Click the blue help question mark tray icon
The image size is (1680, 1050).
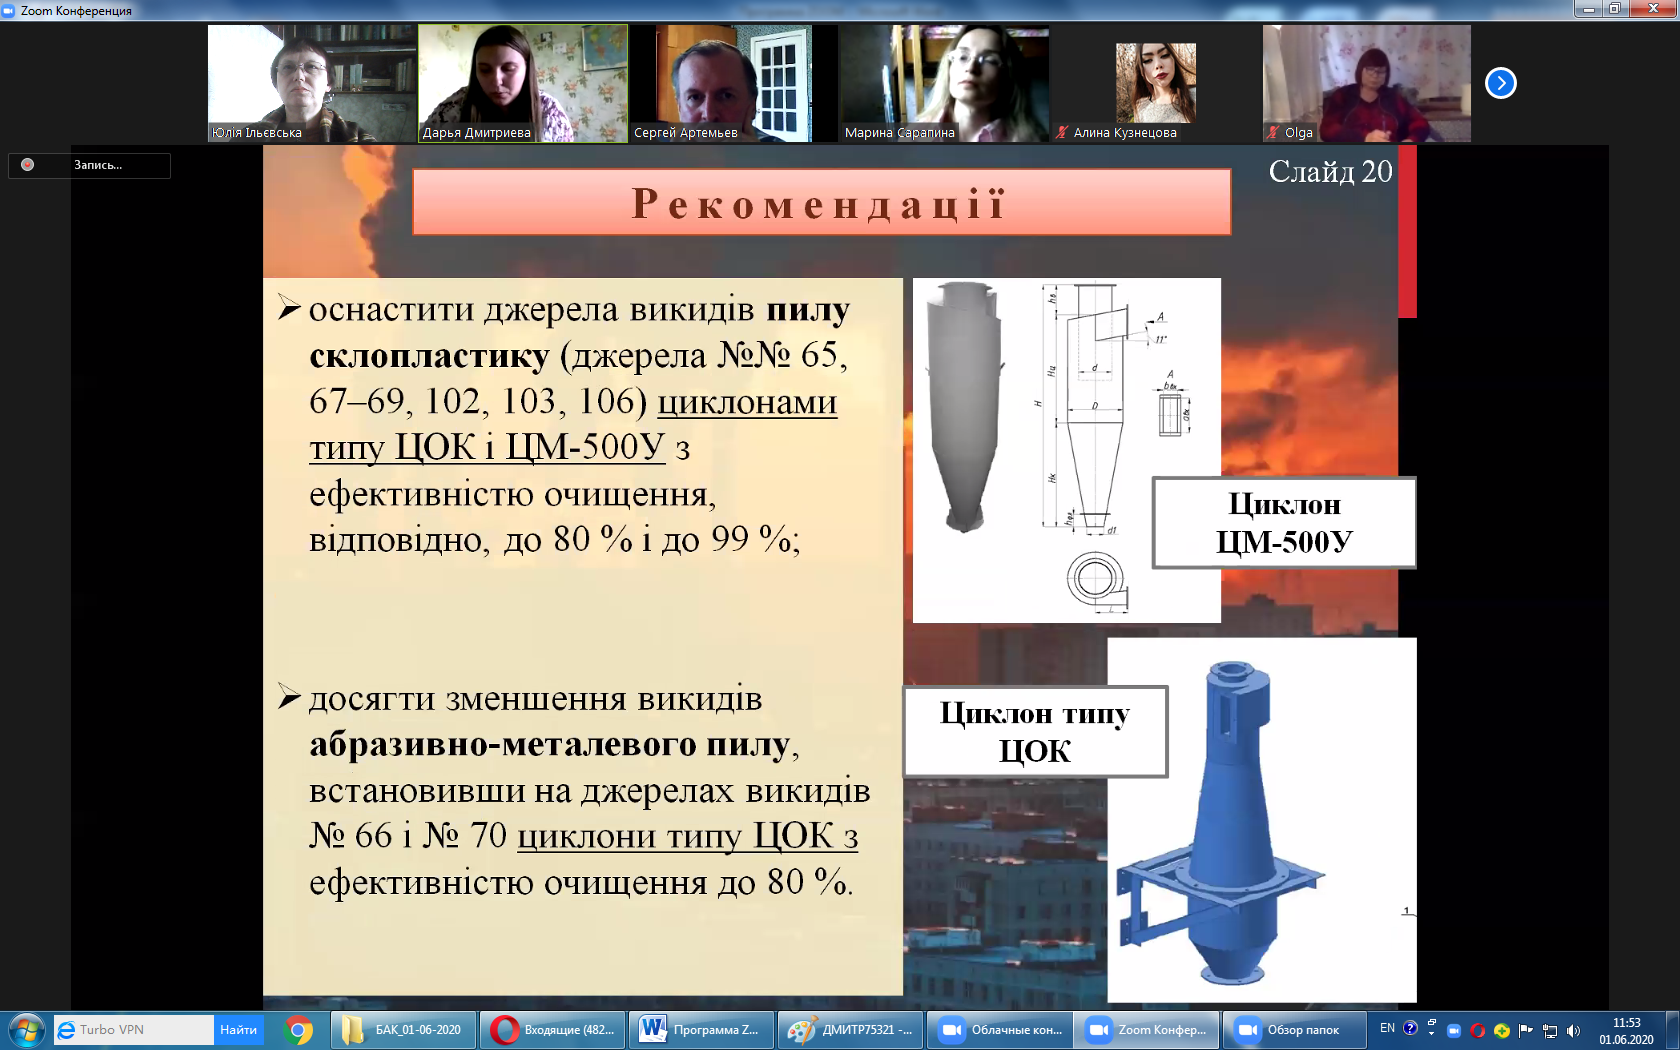pos(1410,1028)
